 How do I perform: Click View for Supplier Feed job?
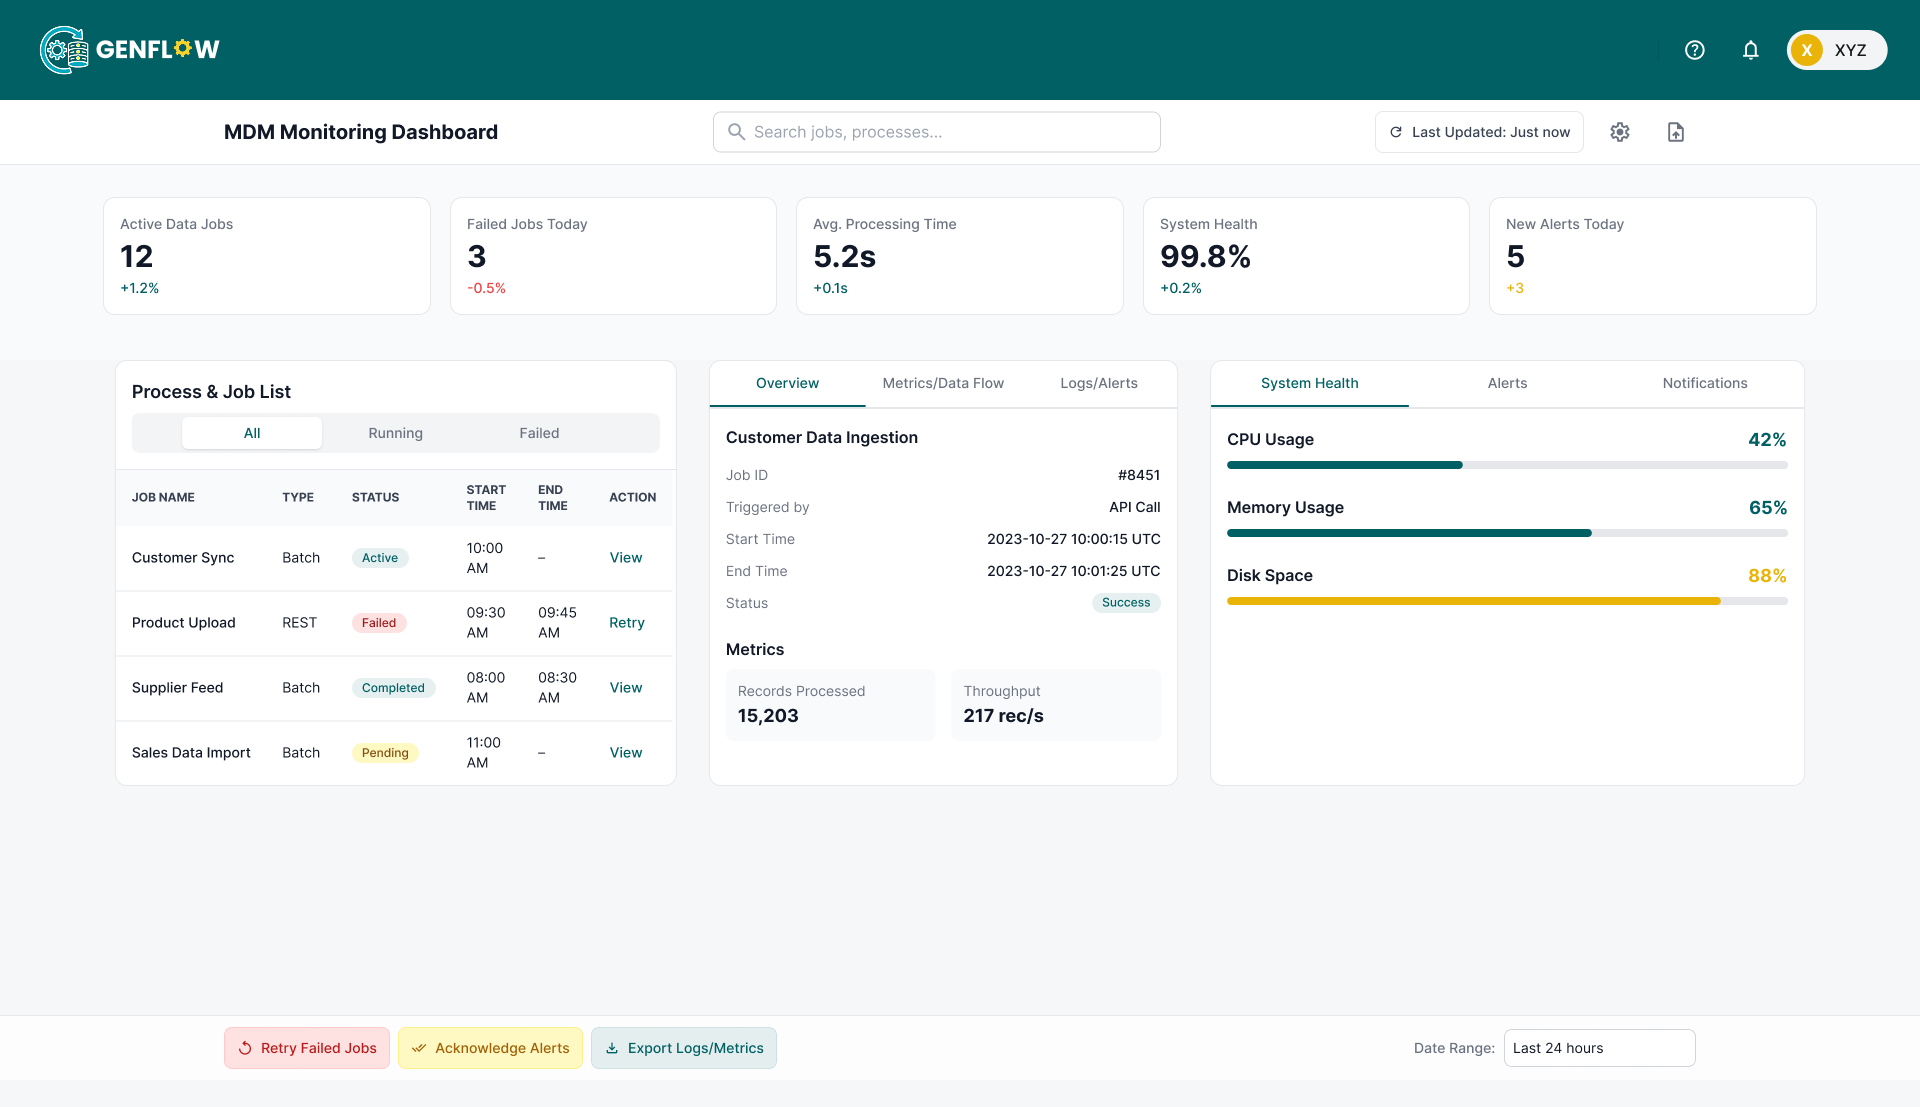coord(626,688)
